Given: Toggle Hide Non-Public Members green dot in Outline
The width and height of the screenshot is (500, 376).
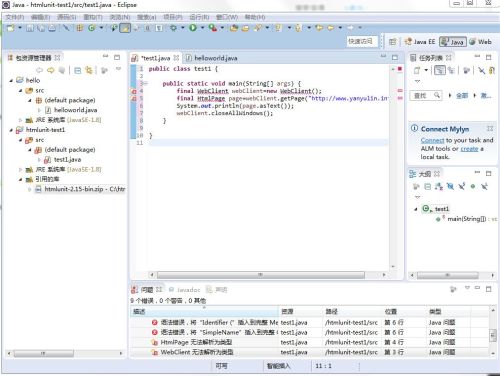Looking at the screenshot, I should click(x=473, y=186).
